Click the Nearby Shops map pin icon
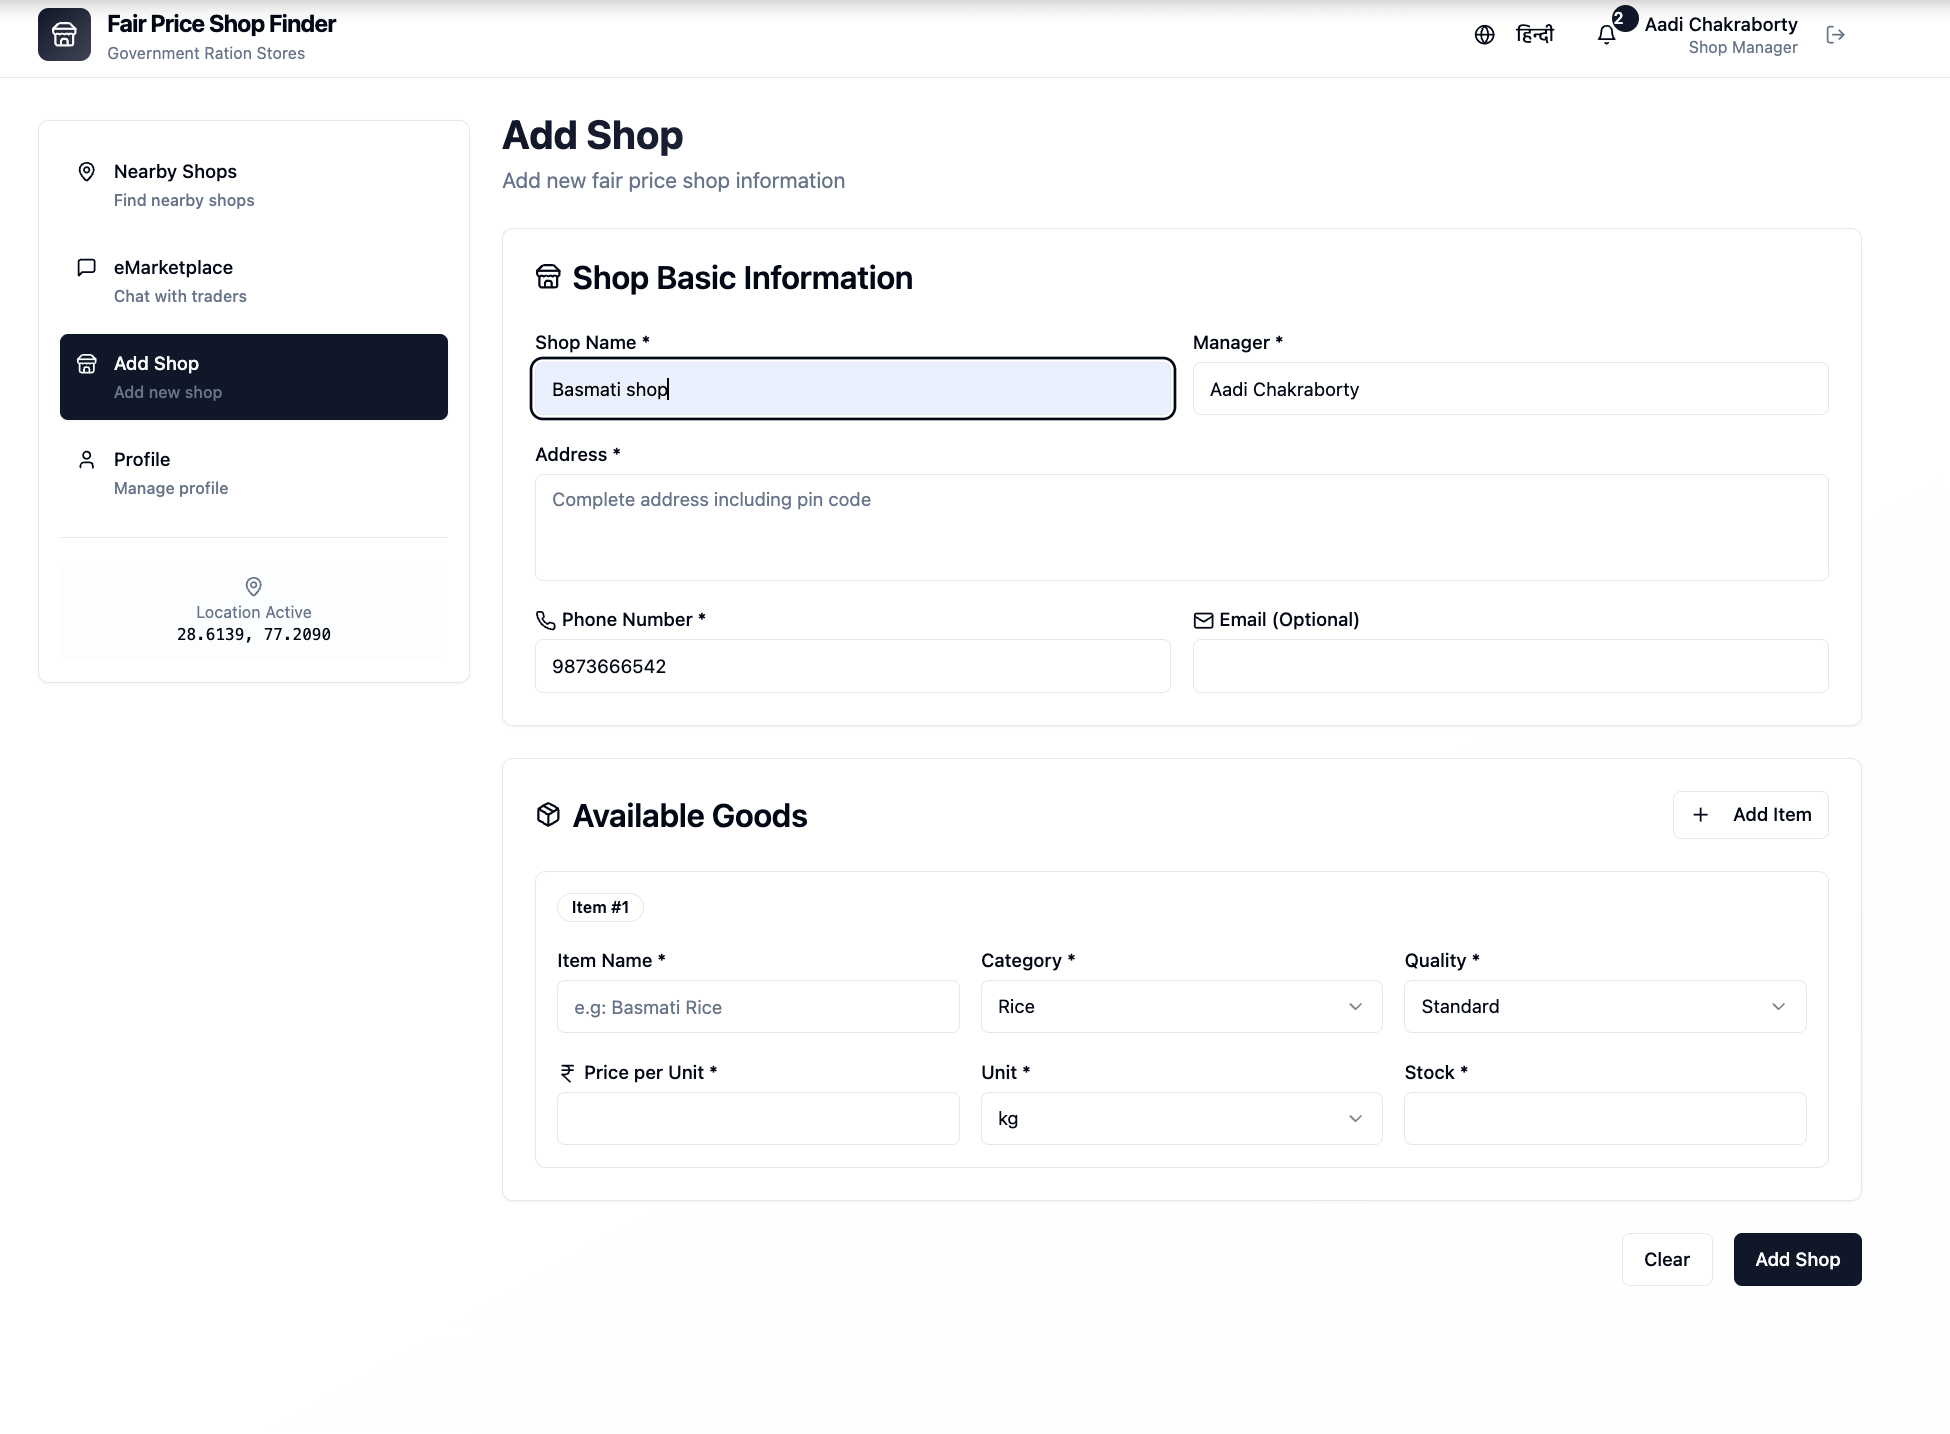This screenshot has height=1434, width=1950. 87,172
